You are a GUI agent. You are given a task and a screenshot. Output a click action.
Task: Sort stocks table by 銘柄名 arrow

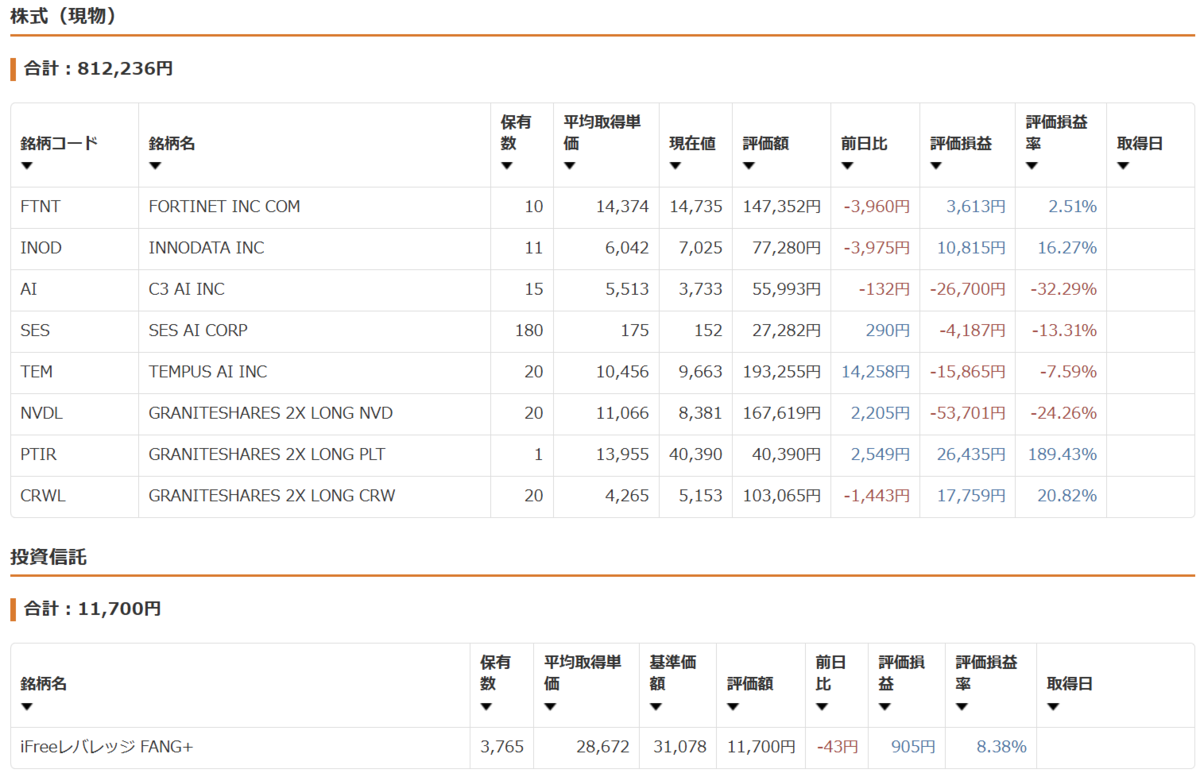pos(155,166)
